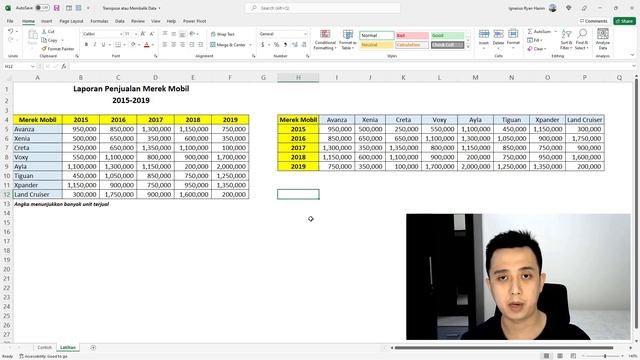Click Increase Indent icon
Image resolution: width=640 pixels, height=360 pixels.
200,44
